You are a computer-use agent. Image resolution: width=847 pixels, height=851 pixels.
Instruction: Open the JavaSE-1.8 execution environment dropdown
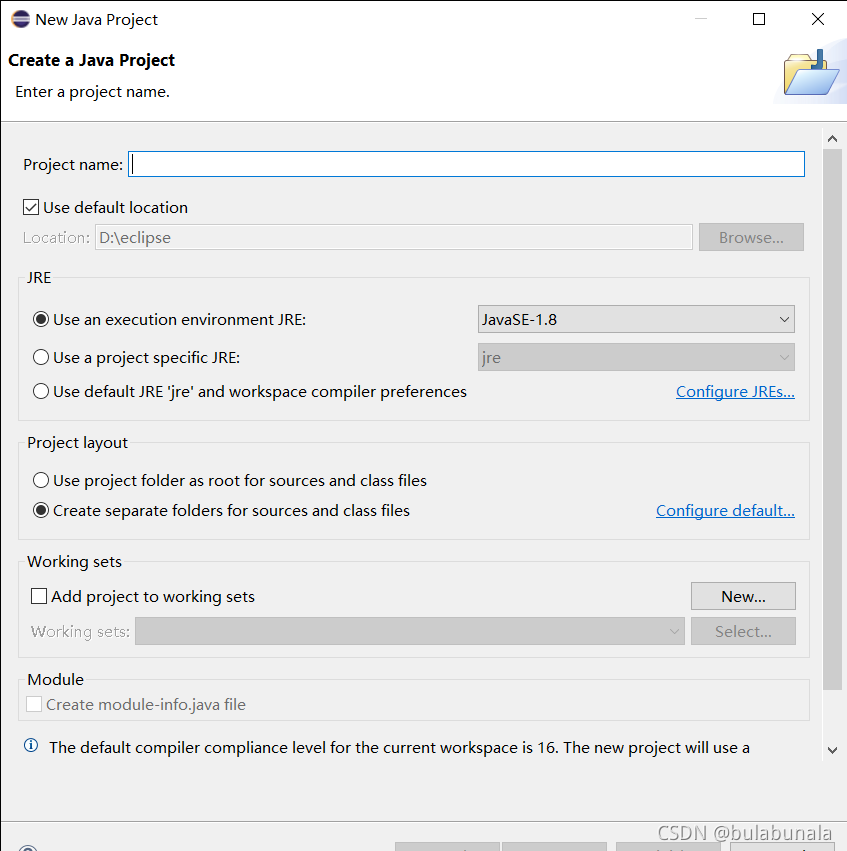636,319
